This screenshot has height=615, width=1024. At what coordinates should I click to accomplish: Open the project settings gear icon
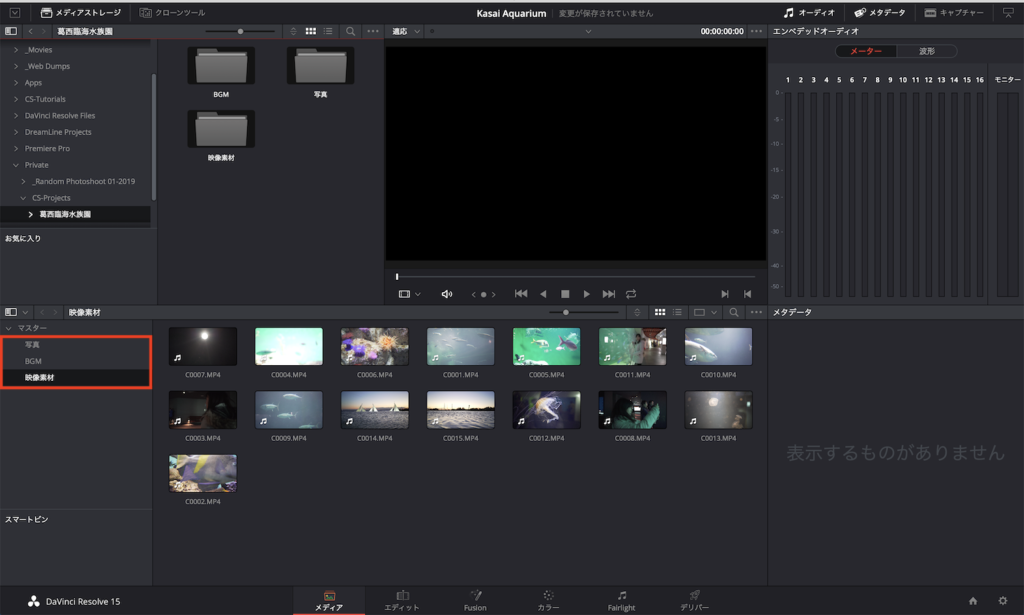click(1003, 601)
